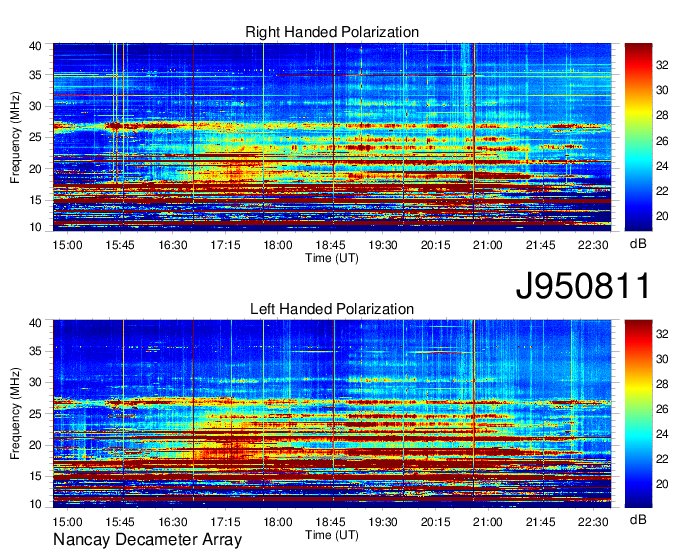Click the Left Handed Polarization title
Viewport: 680px width, 552px height.
tap(332, 309)
